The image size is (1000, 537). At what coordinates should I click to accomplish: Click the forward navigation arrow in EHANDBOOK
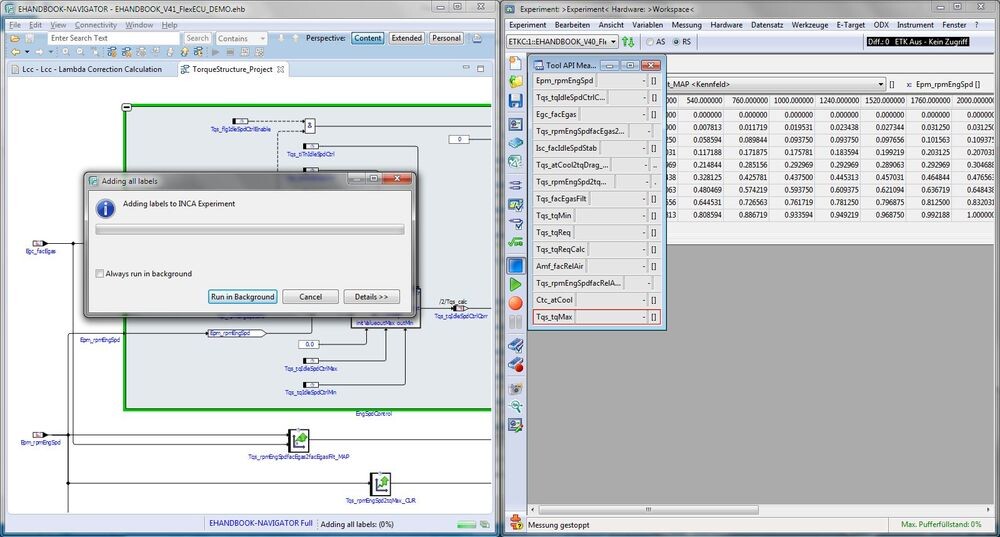click(40, 52)
